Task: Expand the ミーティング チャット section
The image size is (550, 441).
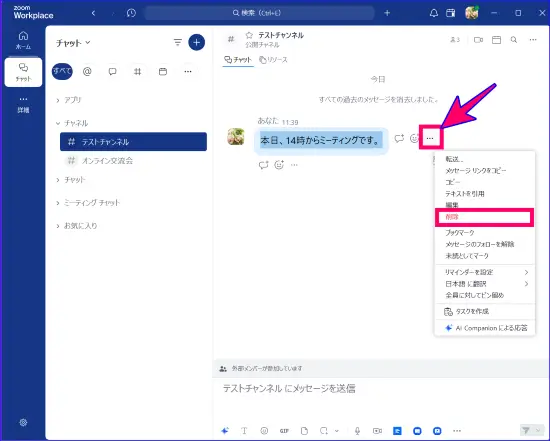Action: [x=88, y=203]
